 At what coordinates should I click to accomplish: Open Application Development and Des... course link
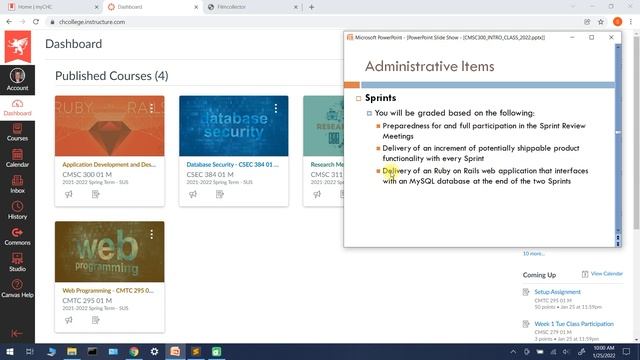[109, 164]
